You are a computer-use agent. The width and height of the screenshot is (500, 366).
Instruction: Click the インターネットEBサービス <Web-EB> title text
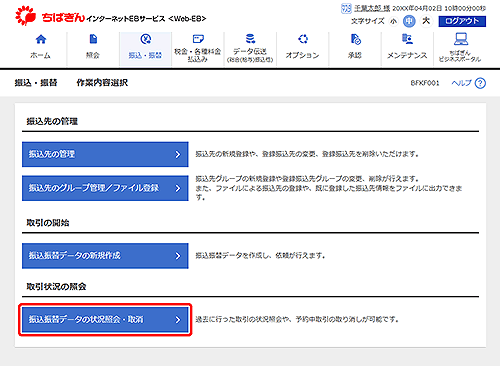coord(146,19)
